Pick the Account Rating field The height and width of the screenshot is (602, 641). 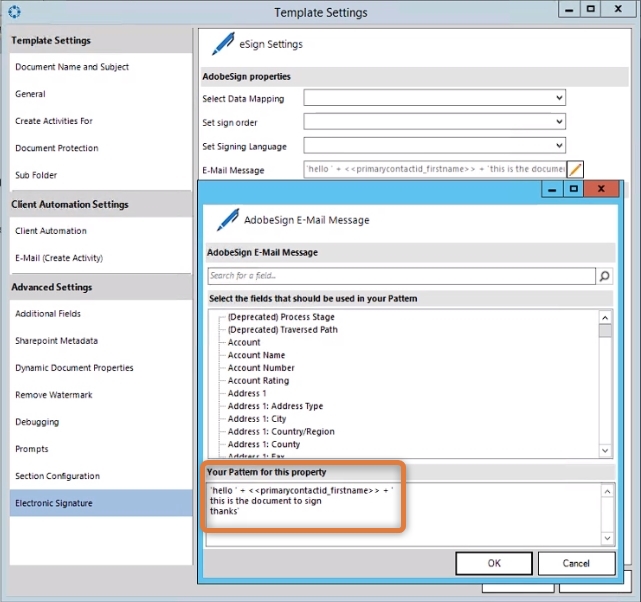(x=258, y=381)
